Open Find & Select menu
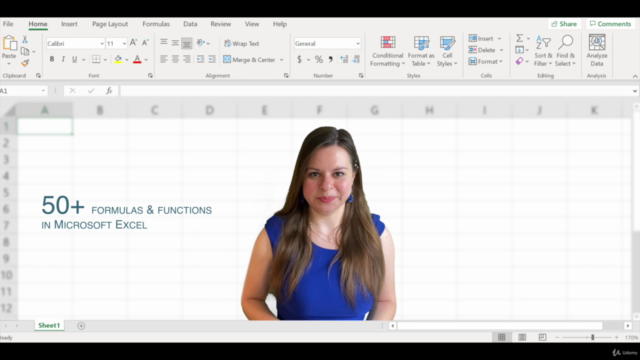Image resolution: width=640 pixels, height=360 pixels. click(565, 51)
